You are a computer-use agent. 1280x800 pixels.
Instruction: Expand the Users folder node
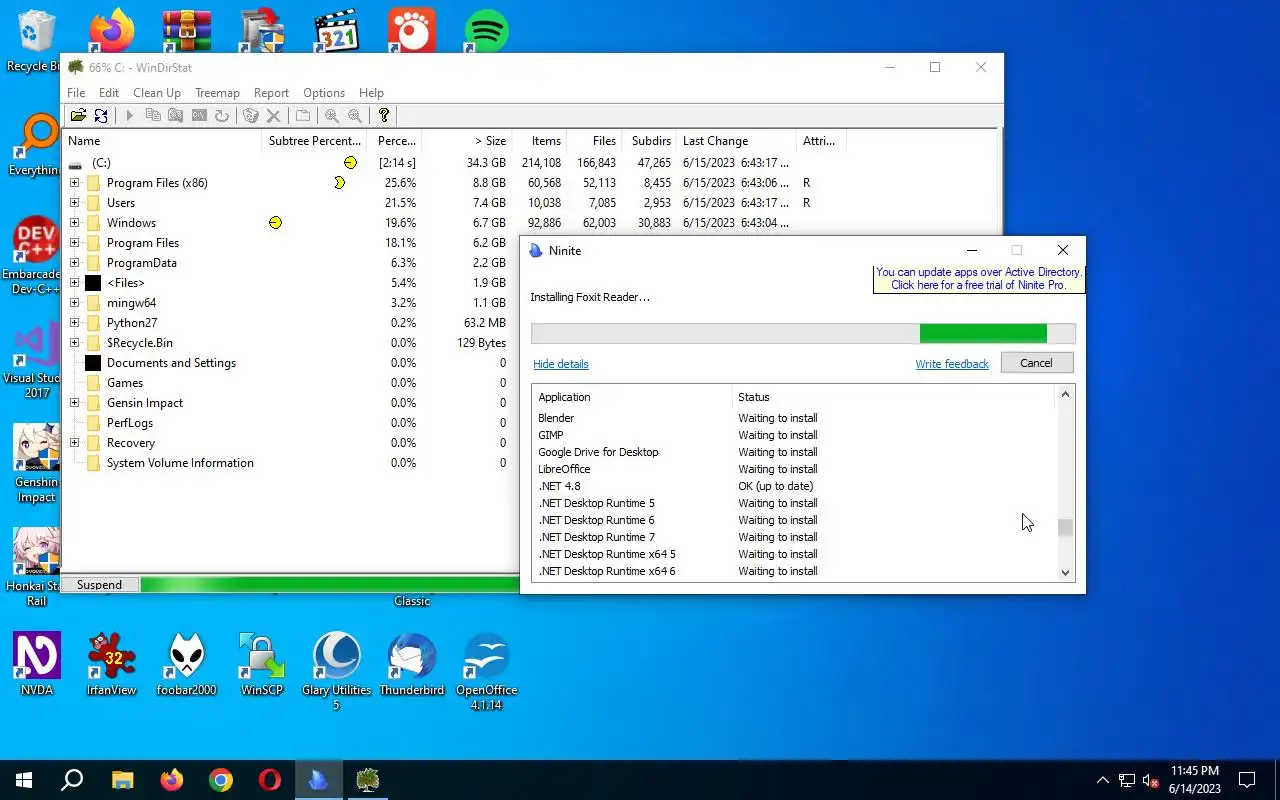74,203
